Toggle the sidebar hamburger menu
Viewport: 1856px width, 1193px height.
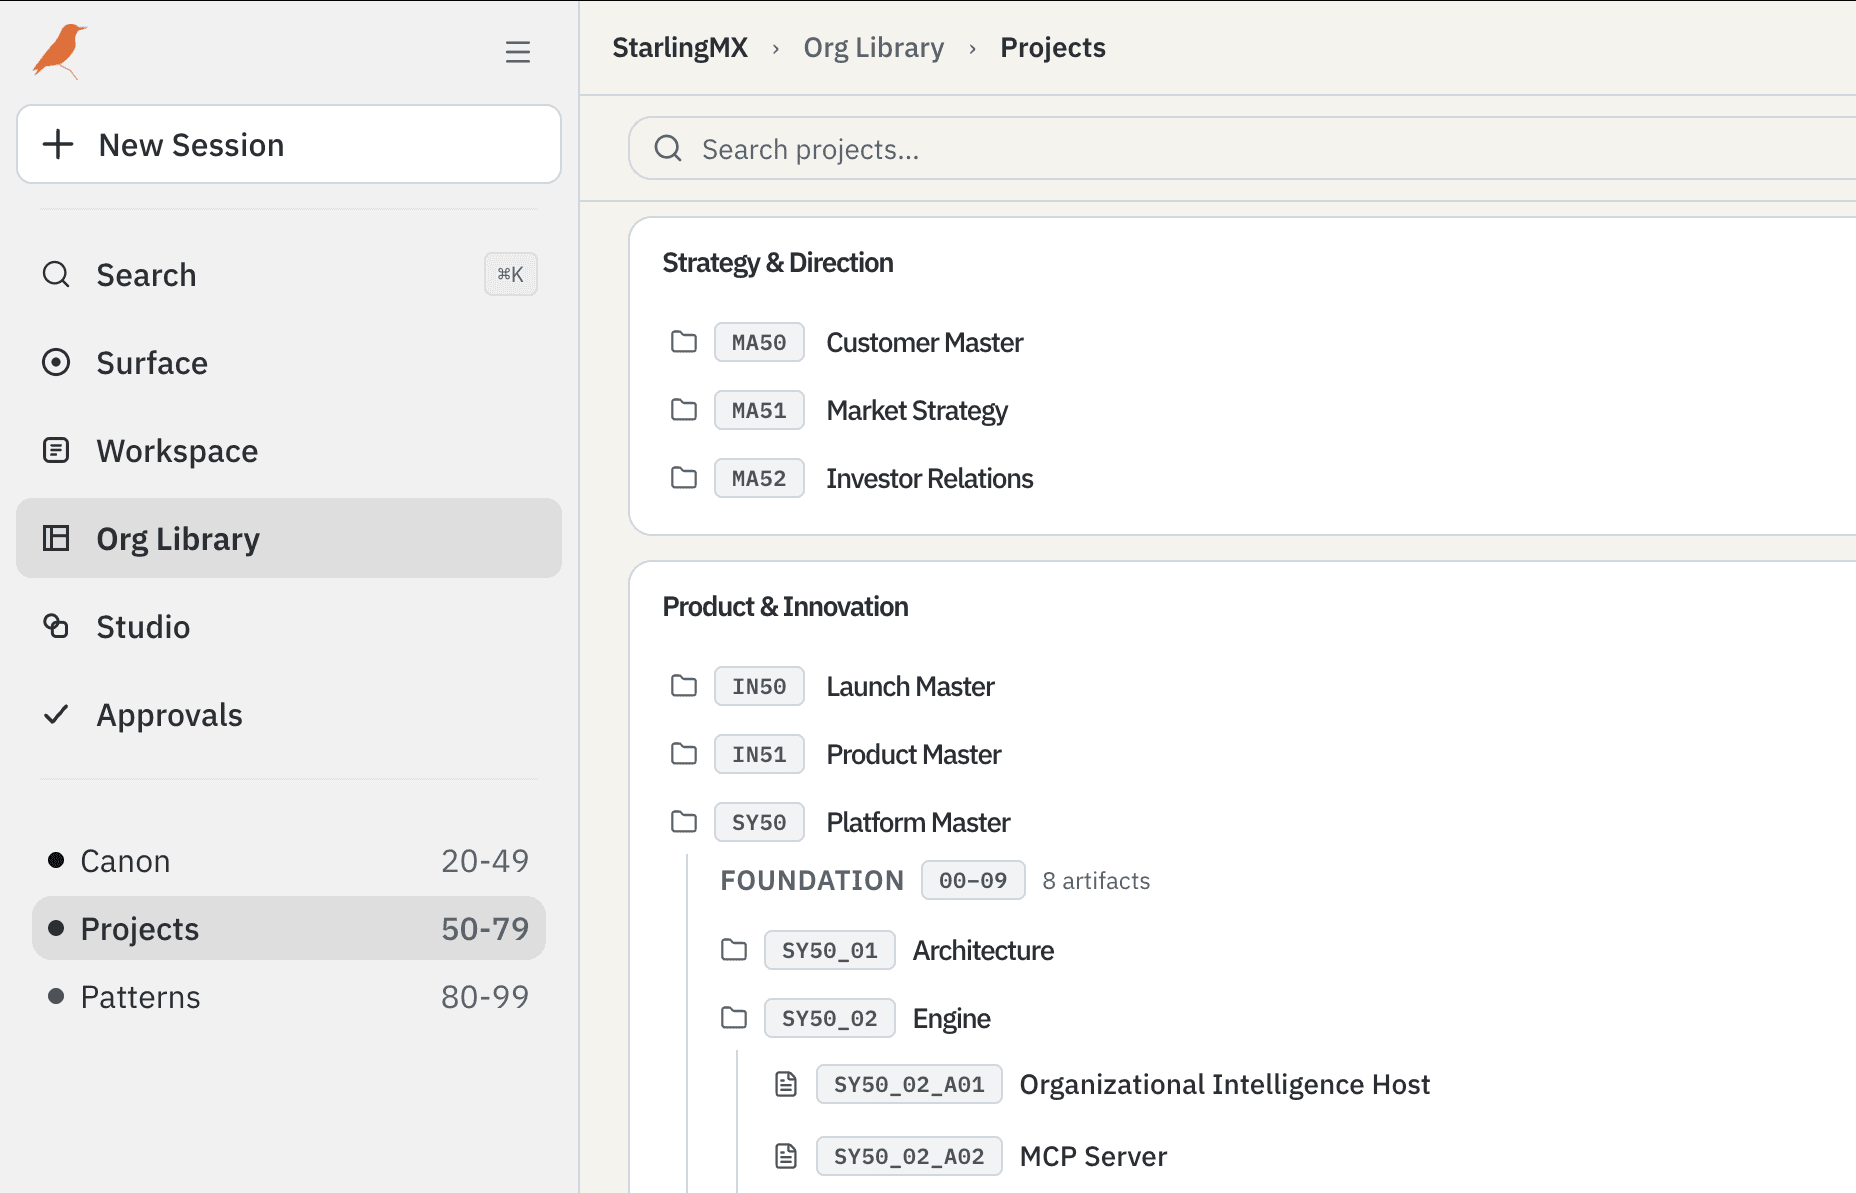[x=517, y=52]
